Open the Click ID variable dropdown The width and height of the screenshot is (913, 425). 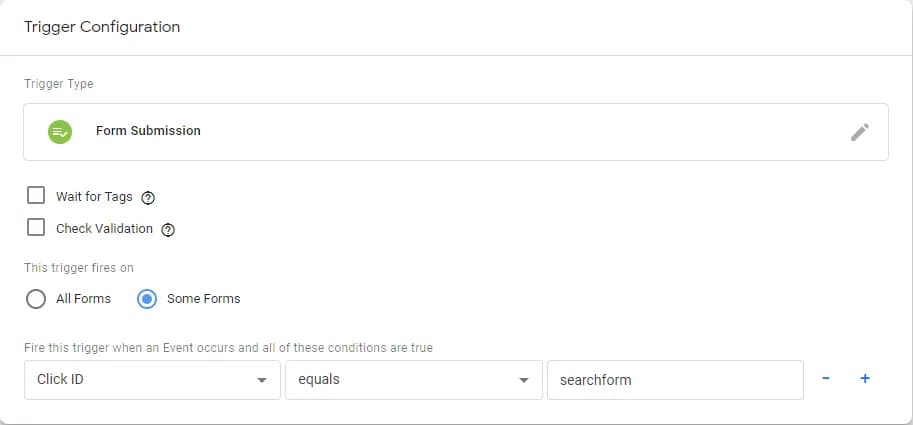(x=151, y=380)
